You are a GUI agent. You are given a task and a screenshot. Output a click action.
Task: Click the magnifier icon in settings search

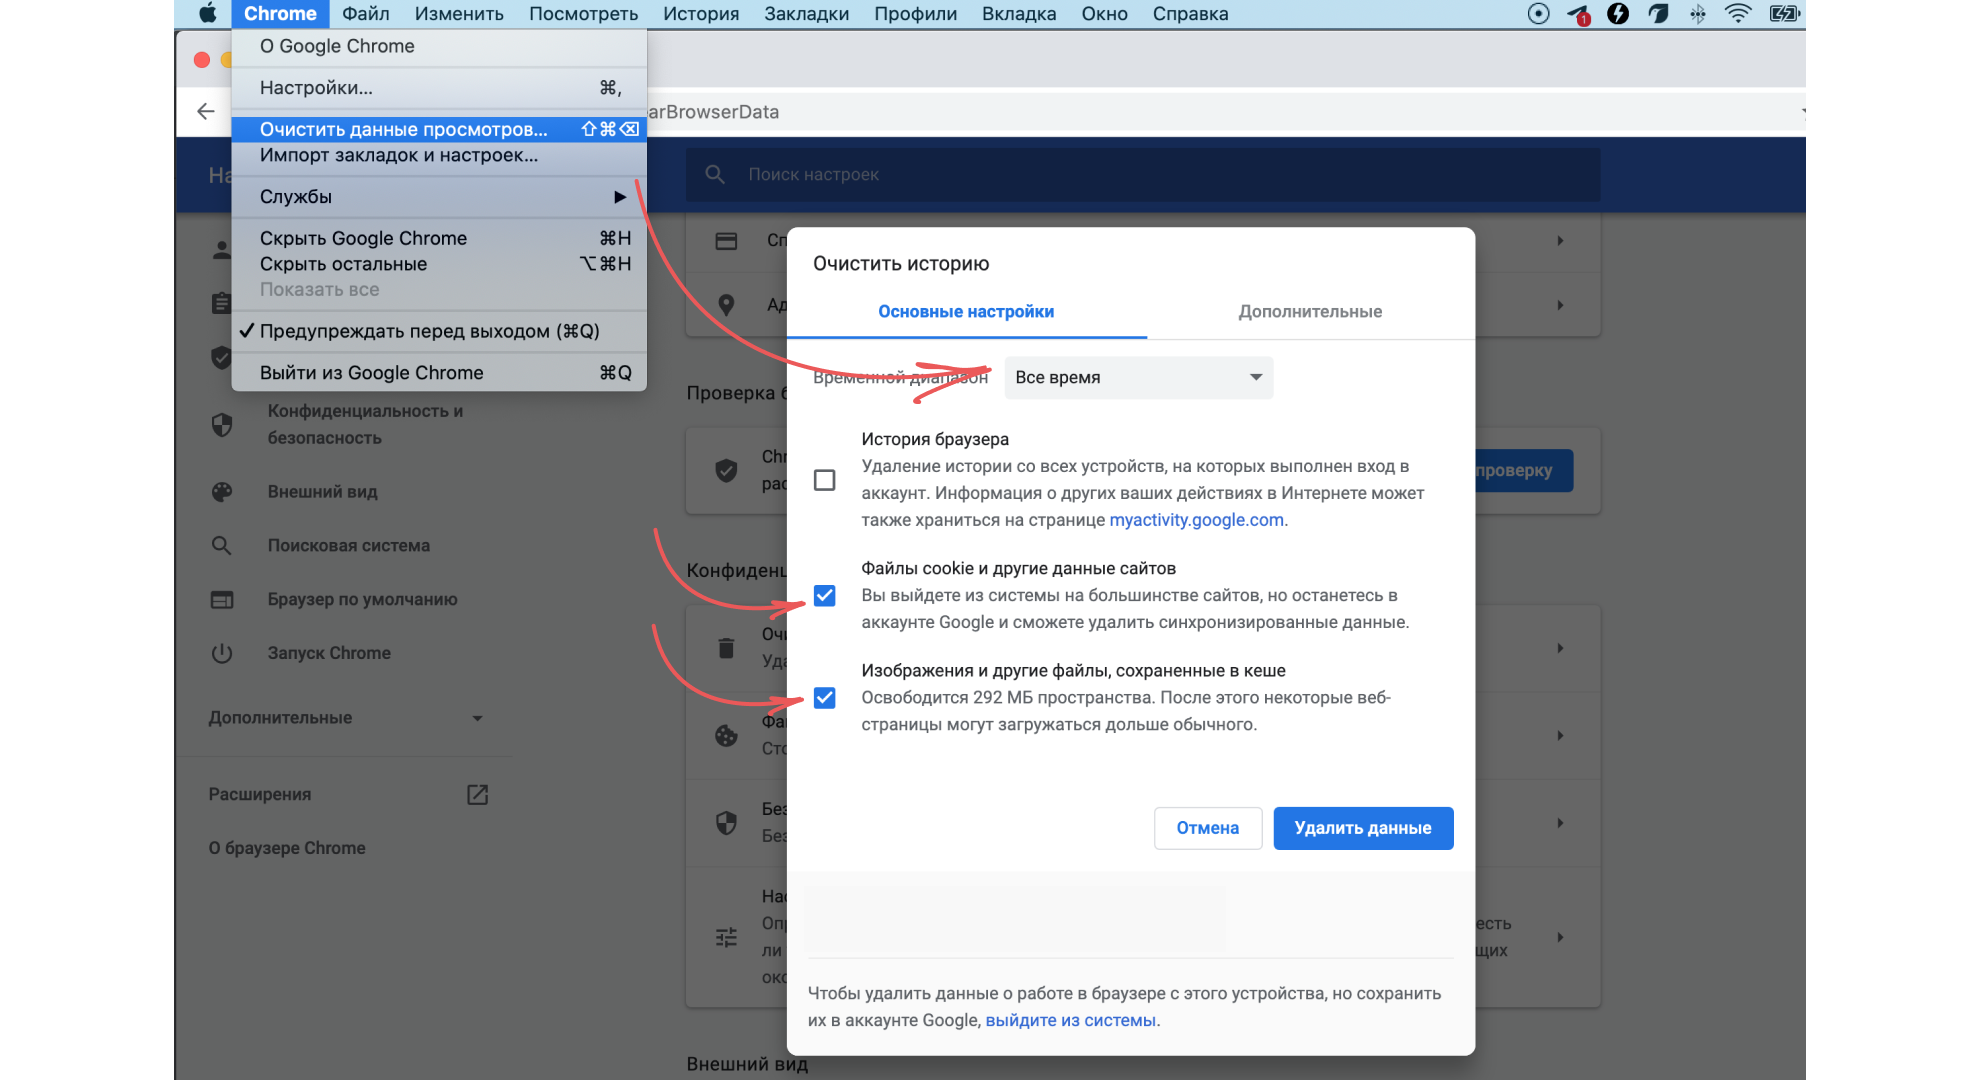715,174
